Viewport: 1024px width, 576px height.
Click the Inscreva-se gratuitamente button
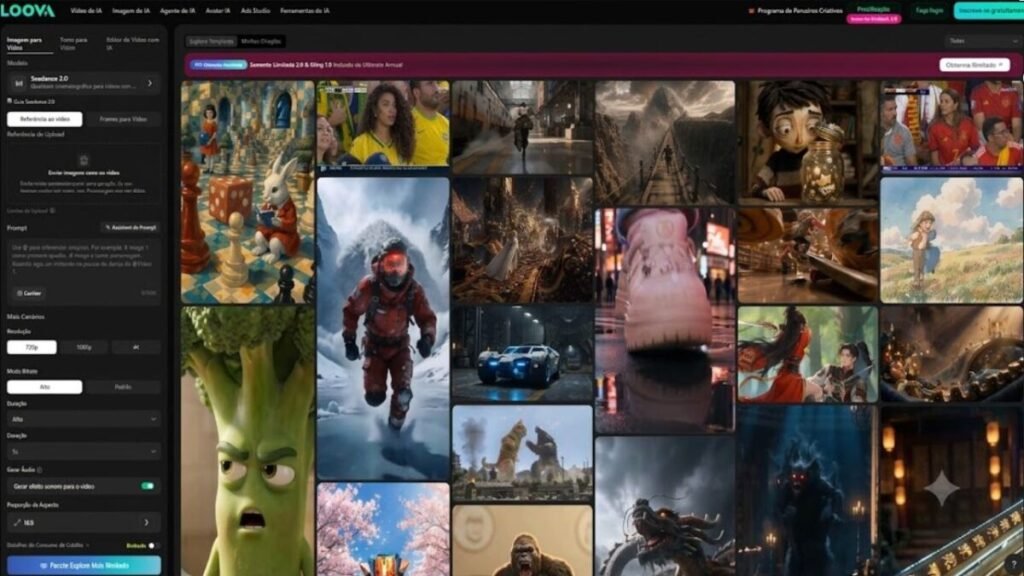click(x=989, y=10)
